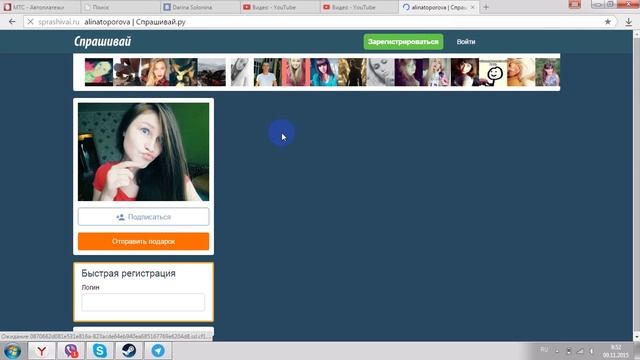The height and width of the screenshot is (360, 640).
Task: Click the green Зарегистрироваться button
Action: coord(403,42)
